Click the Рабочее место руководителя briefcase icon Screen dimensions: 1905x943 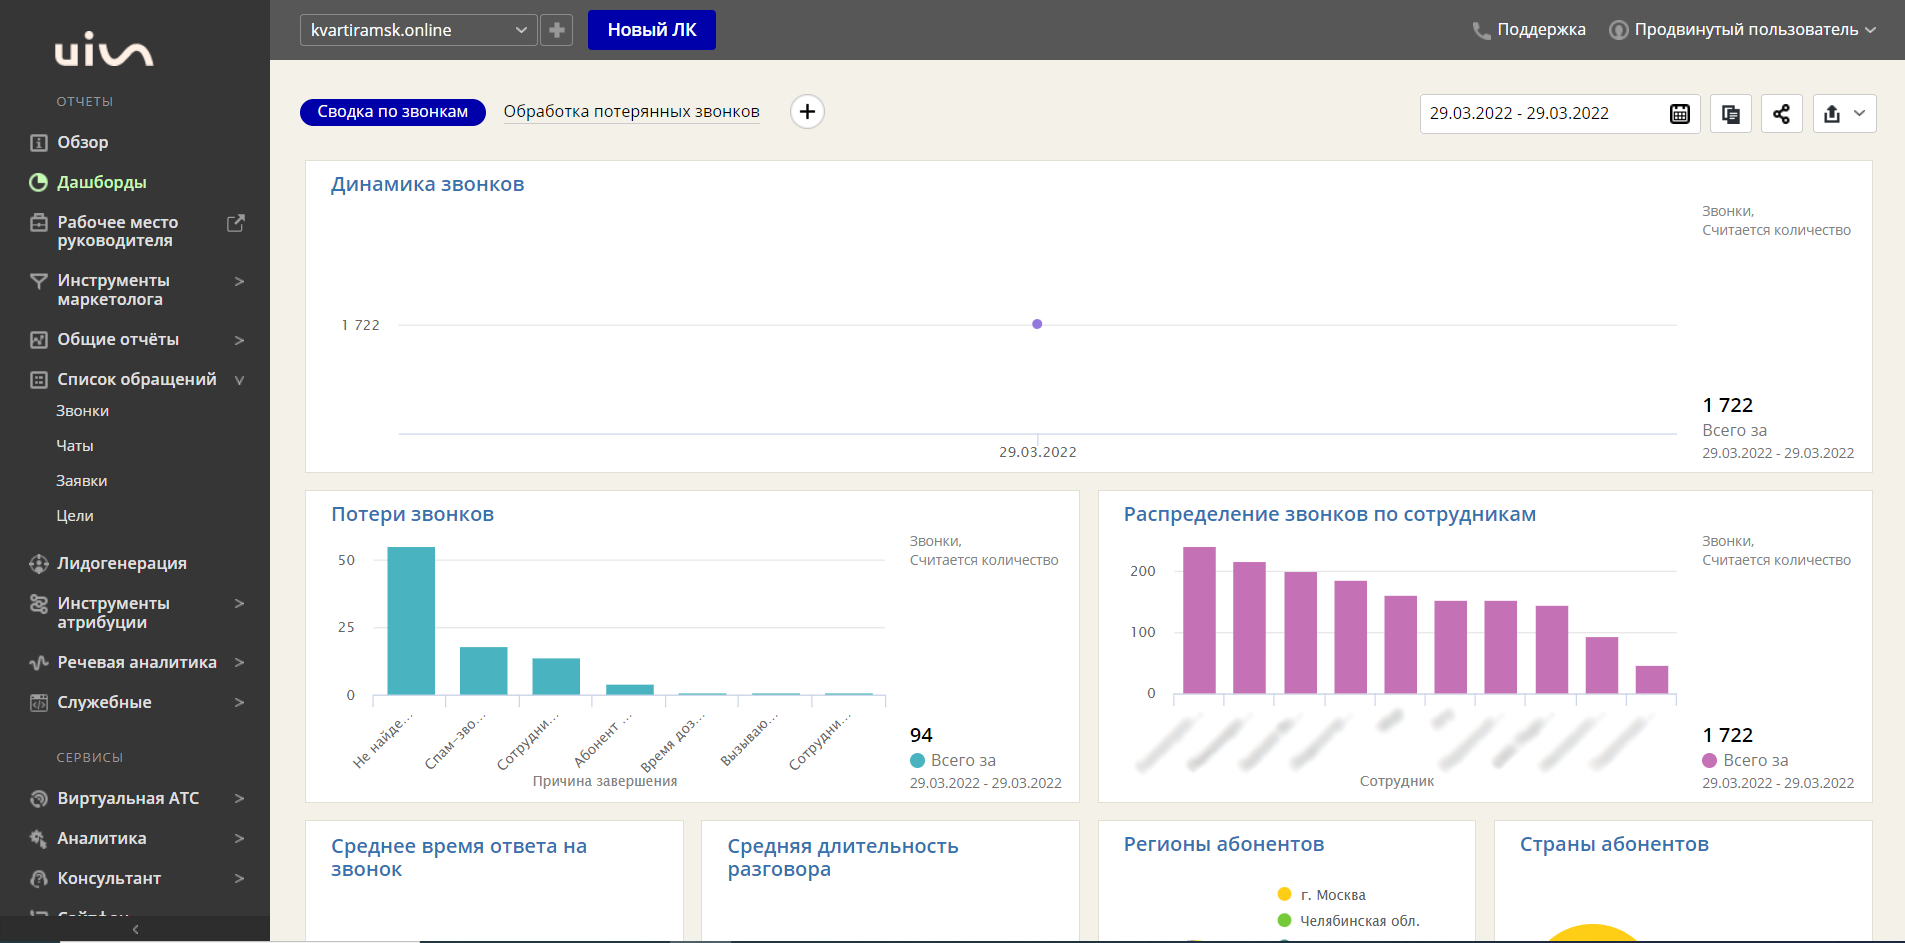pos(38,222)
